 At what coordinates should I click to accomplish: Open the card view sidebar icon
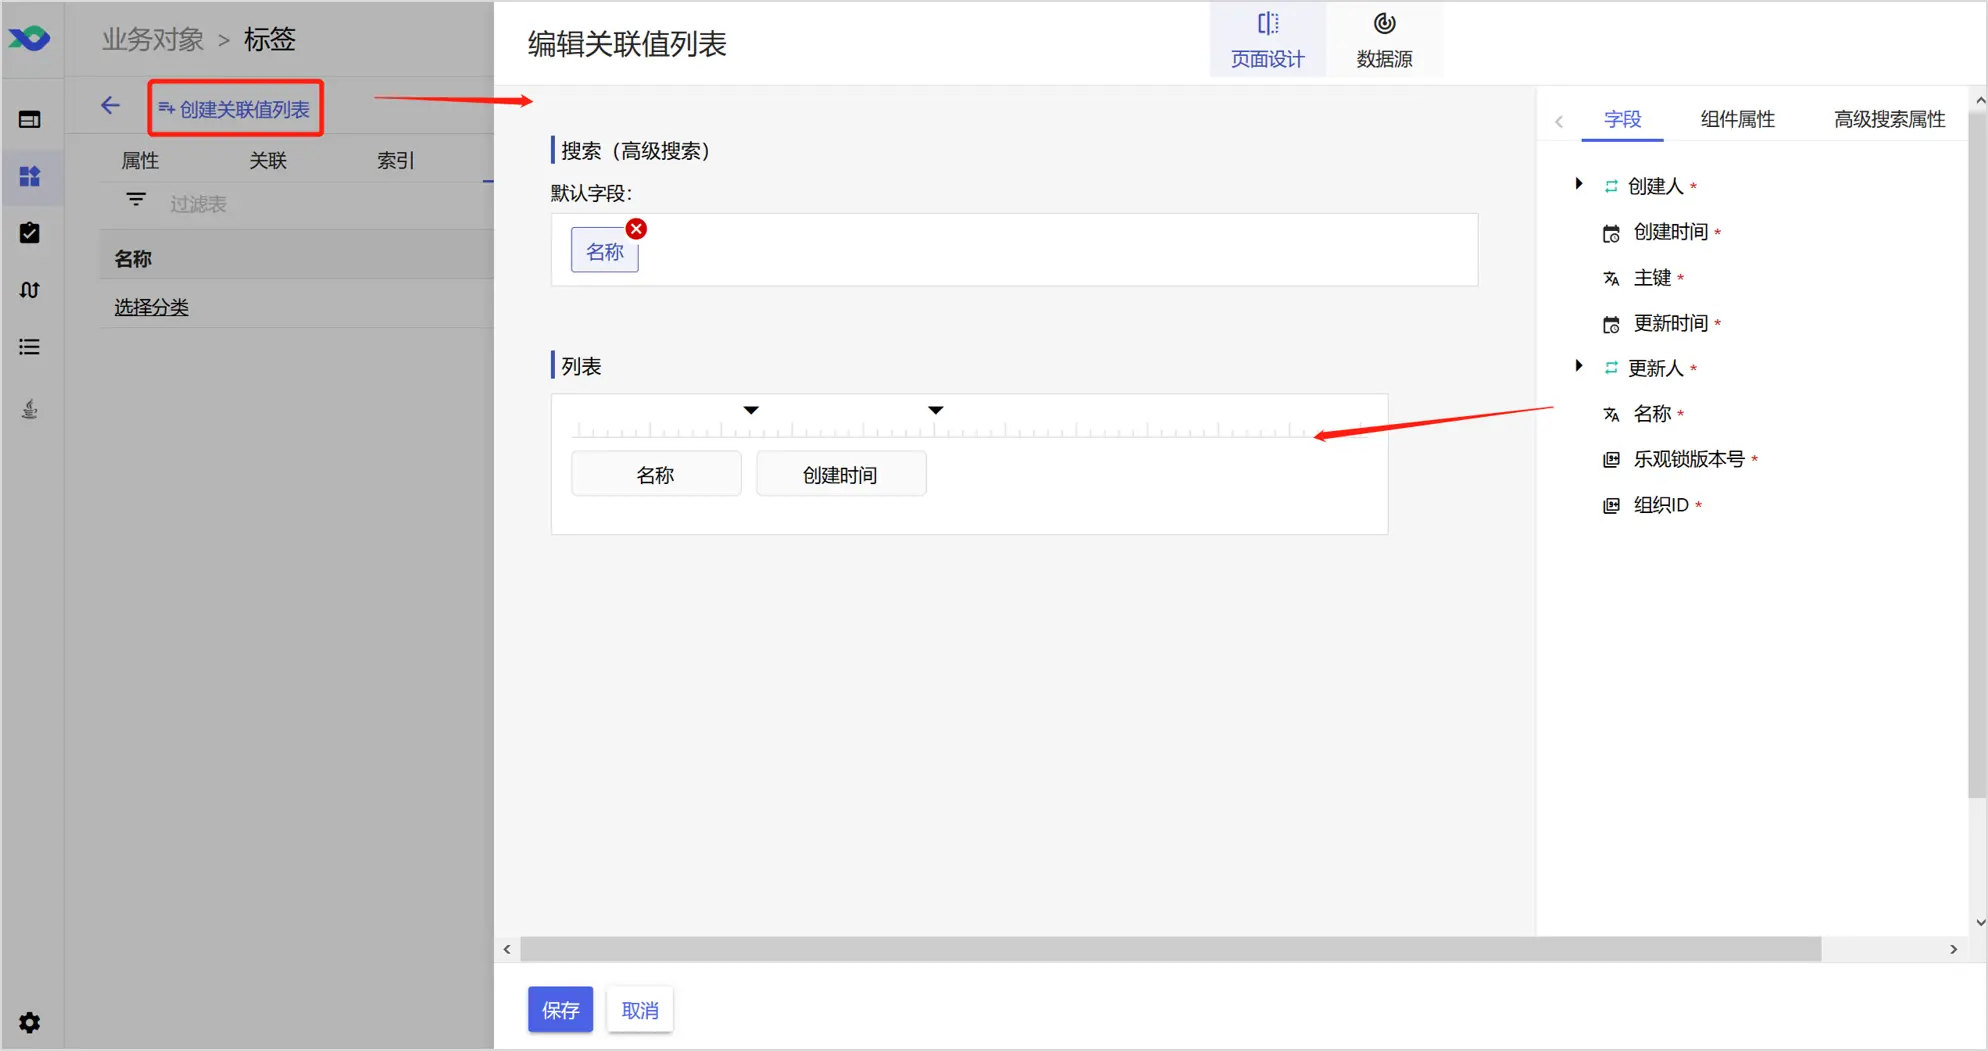pos(30,119)
